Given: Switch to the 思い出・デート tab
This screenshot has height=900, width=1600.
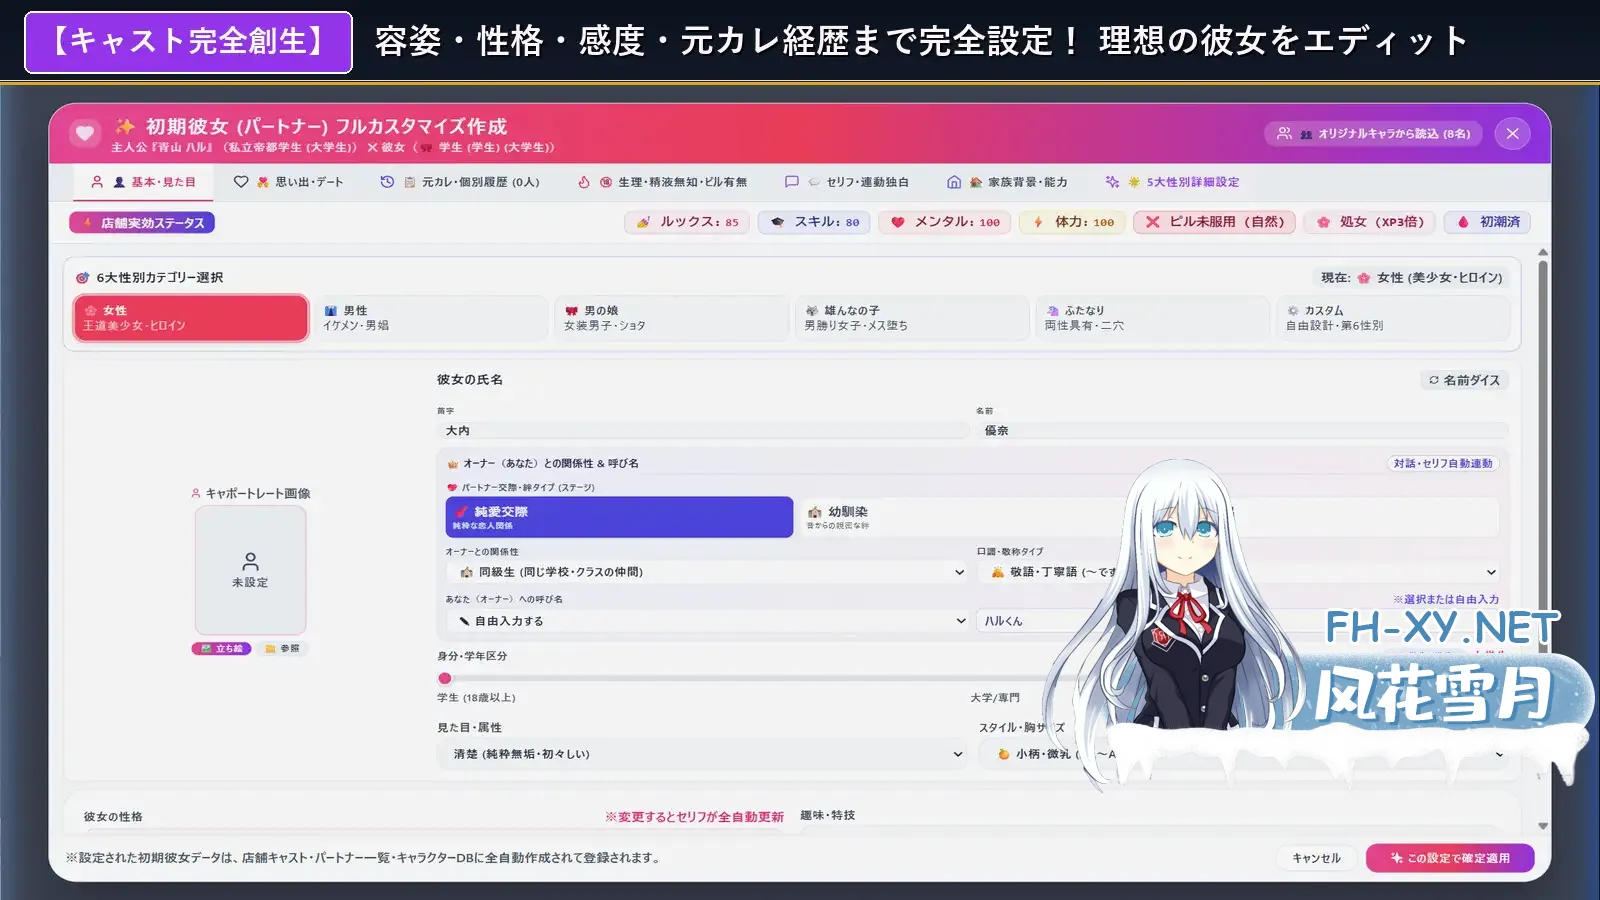Looking at the screenshot, I should (288, 182).
